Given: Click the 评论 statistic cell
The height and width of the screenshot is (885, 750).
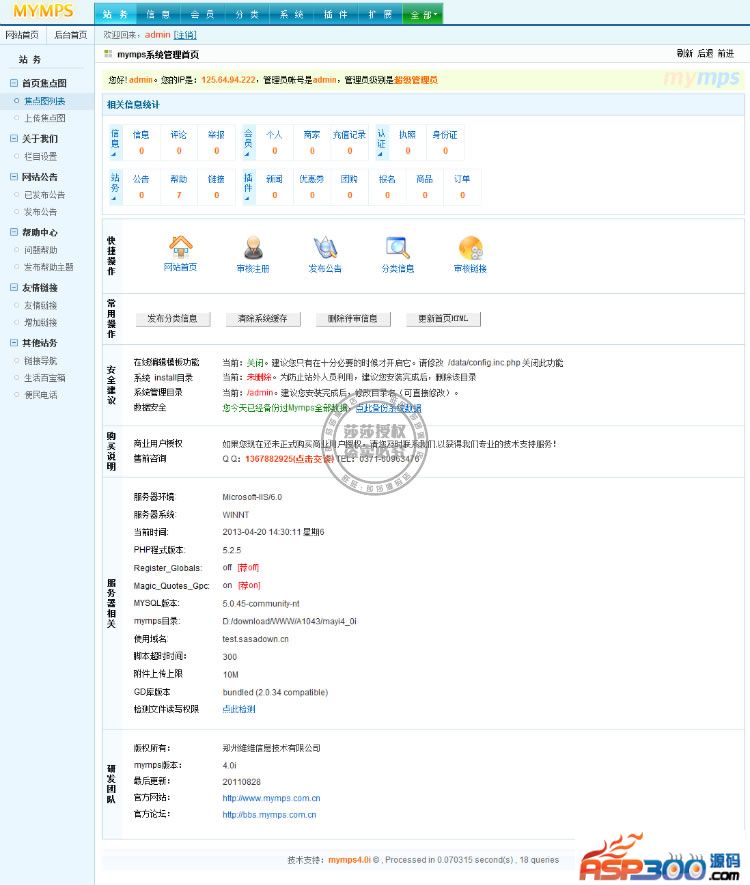Looking at the screenshot, I should [179, 142].
